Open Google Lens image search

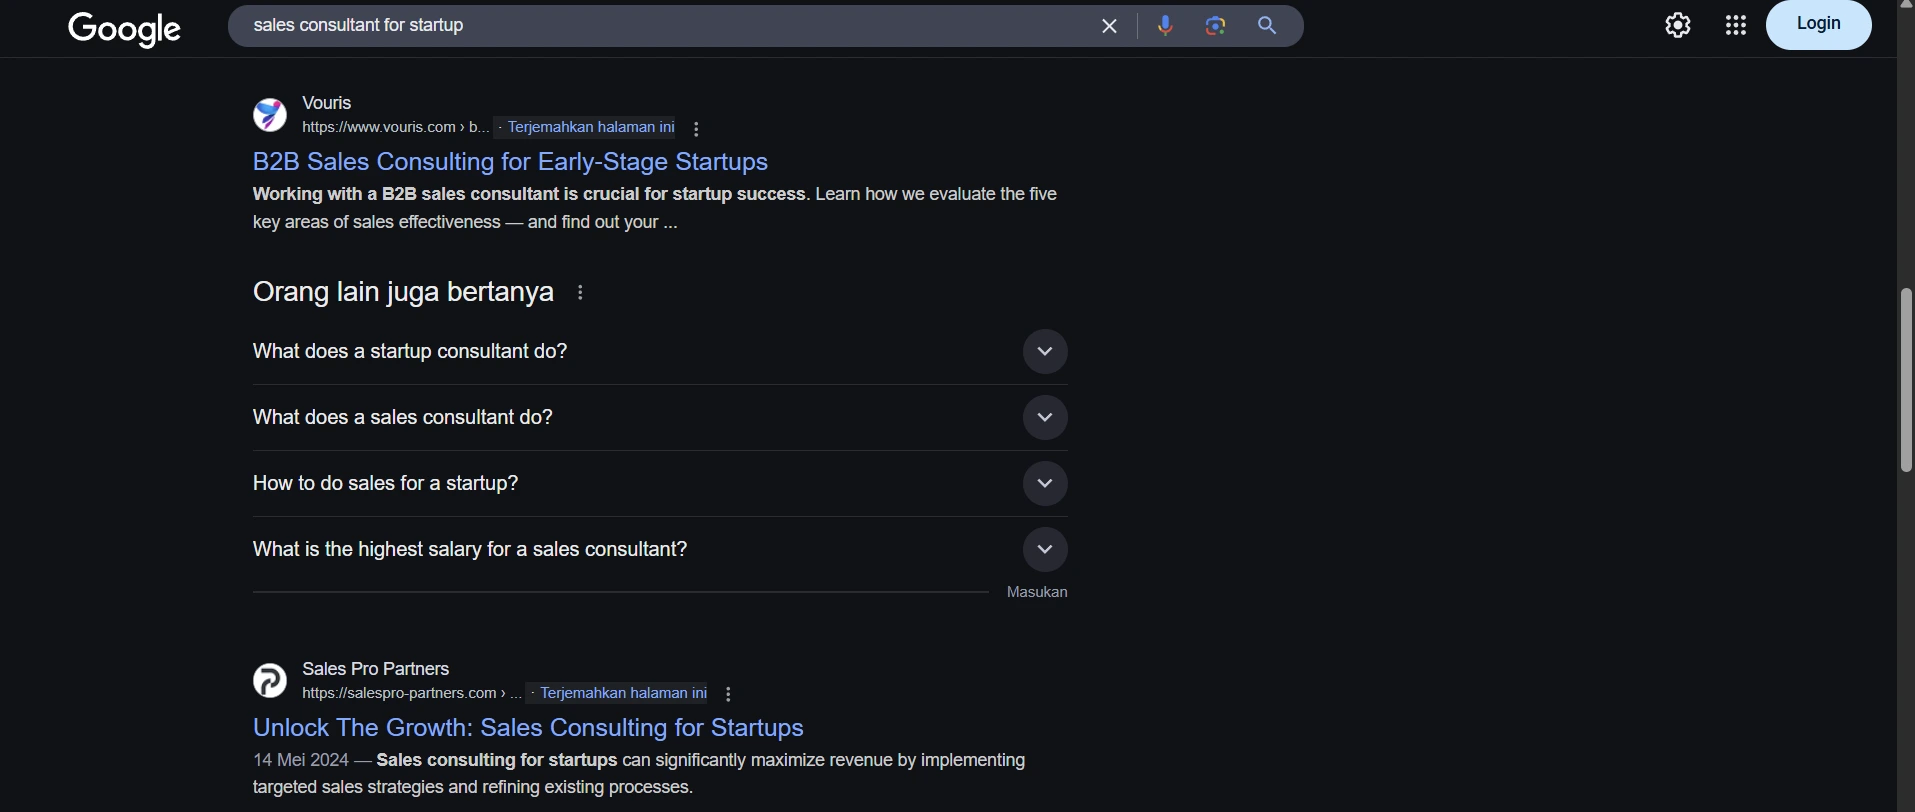(x=1216, y=26)
